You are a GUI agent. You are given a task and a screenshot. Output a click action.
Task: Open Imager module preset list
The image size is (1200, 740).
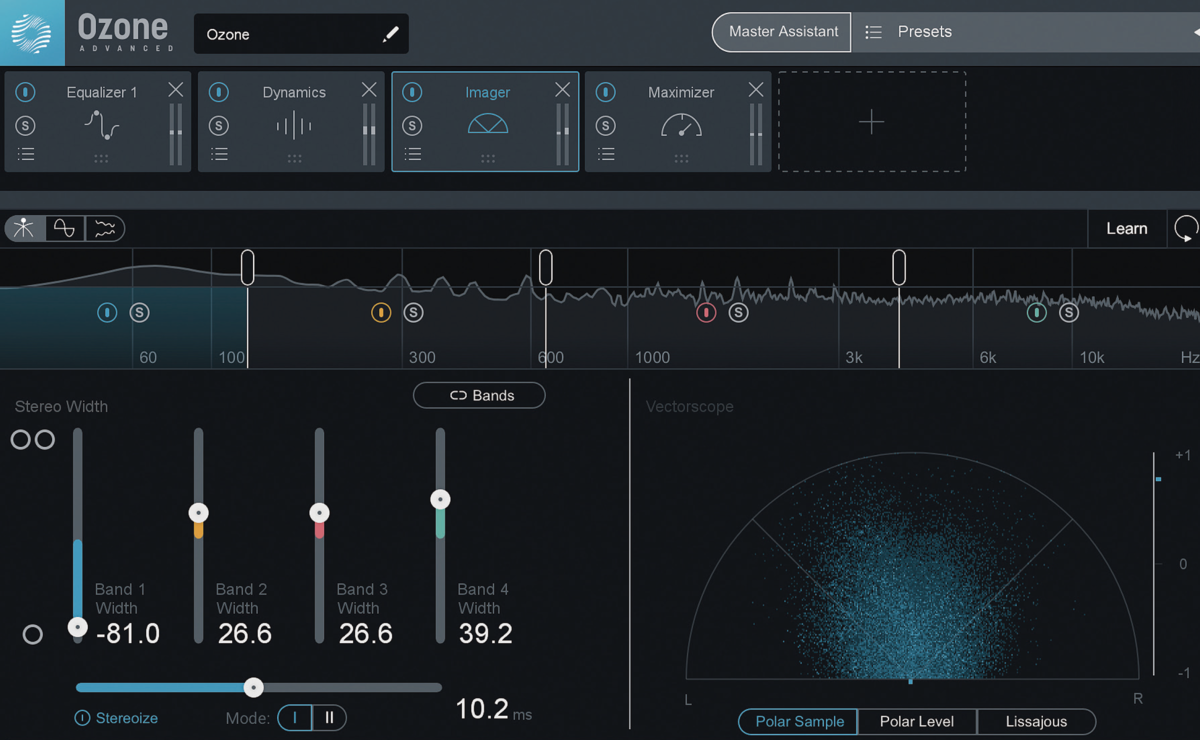412,154
